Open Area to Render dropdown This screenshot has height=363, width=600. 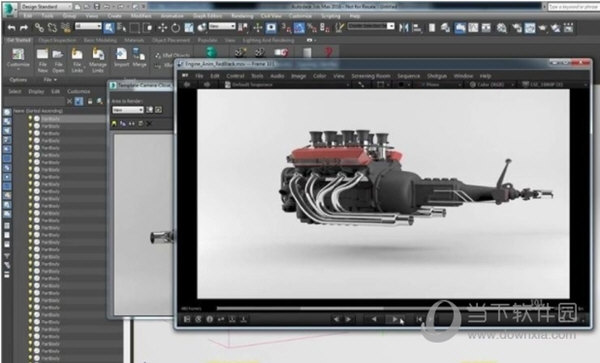[x=128, y=110]
